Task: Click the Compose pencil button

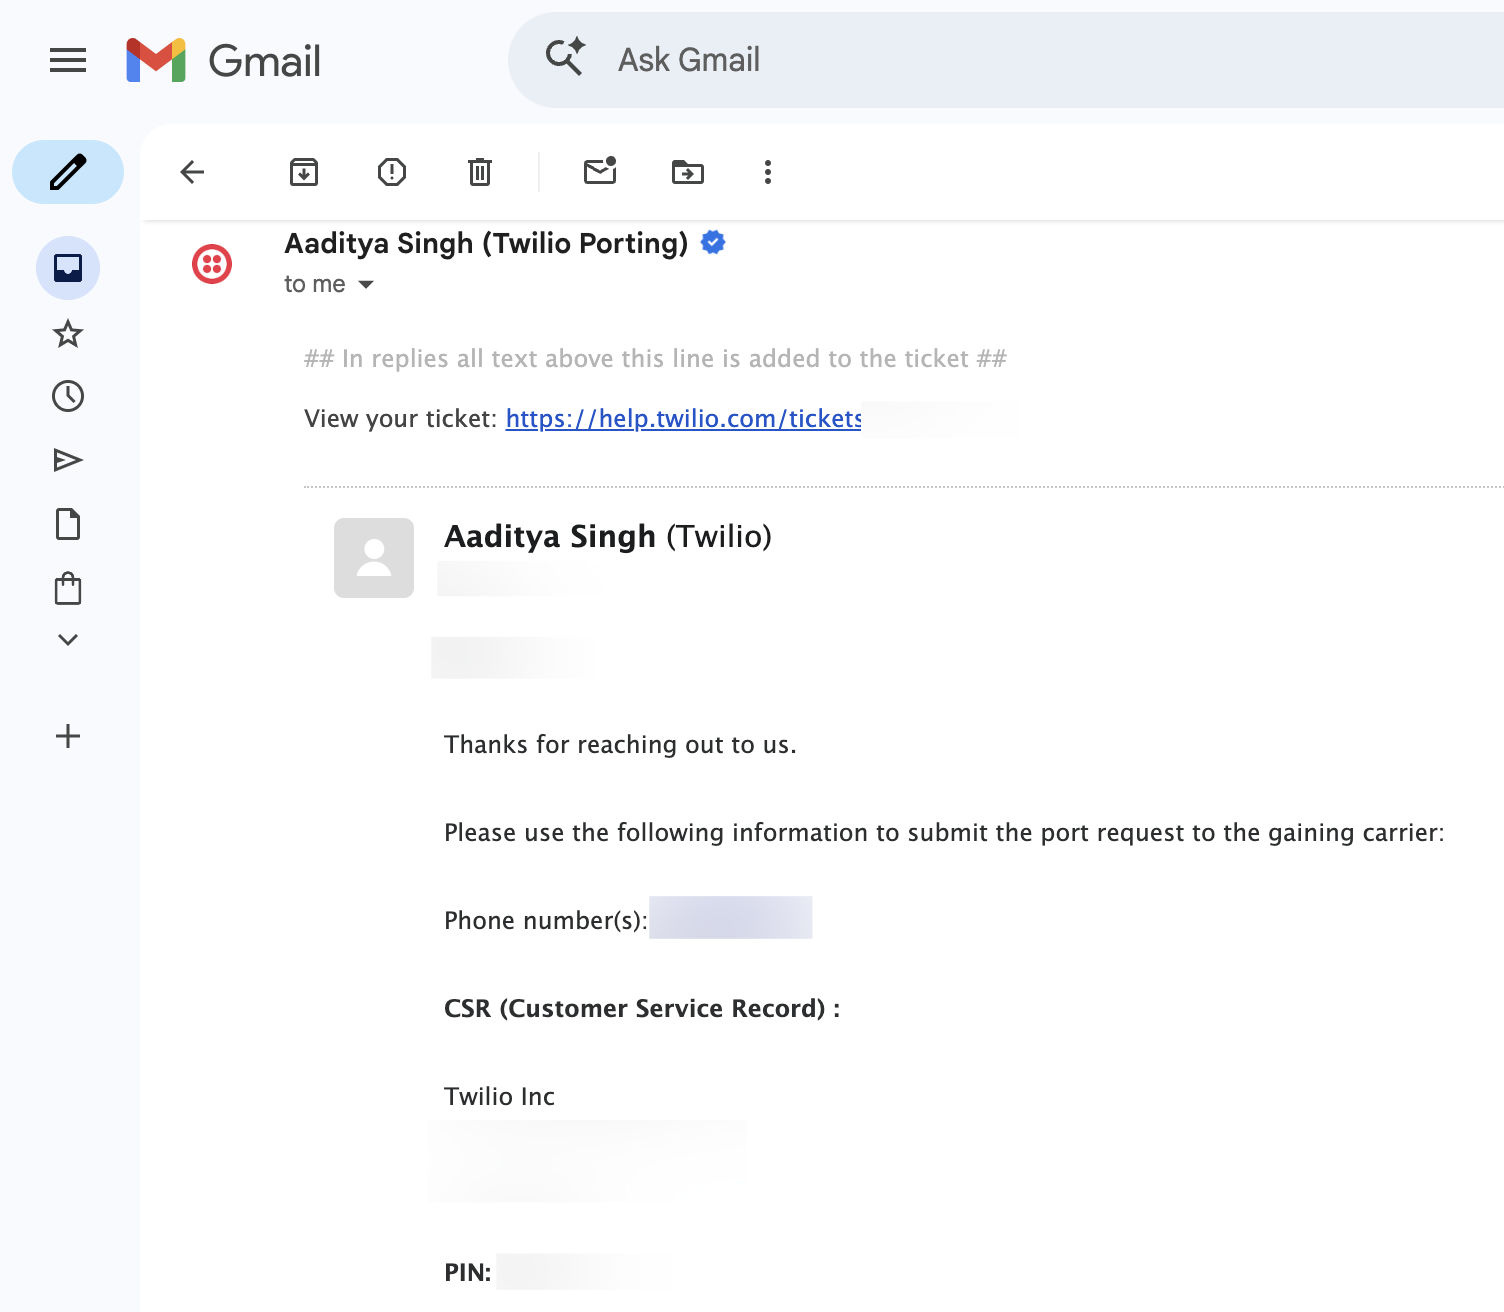Action: pyautogui.click(x=68, y=172)
